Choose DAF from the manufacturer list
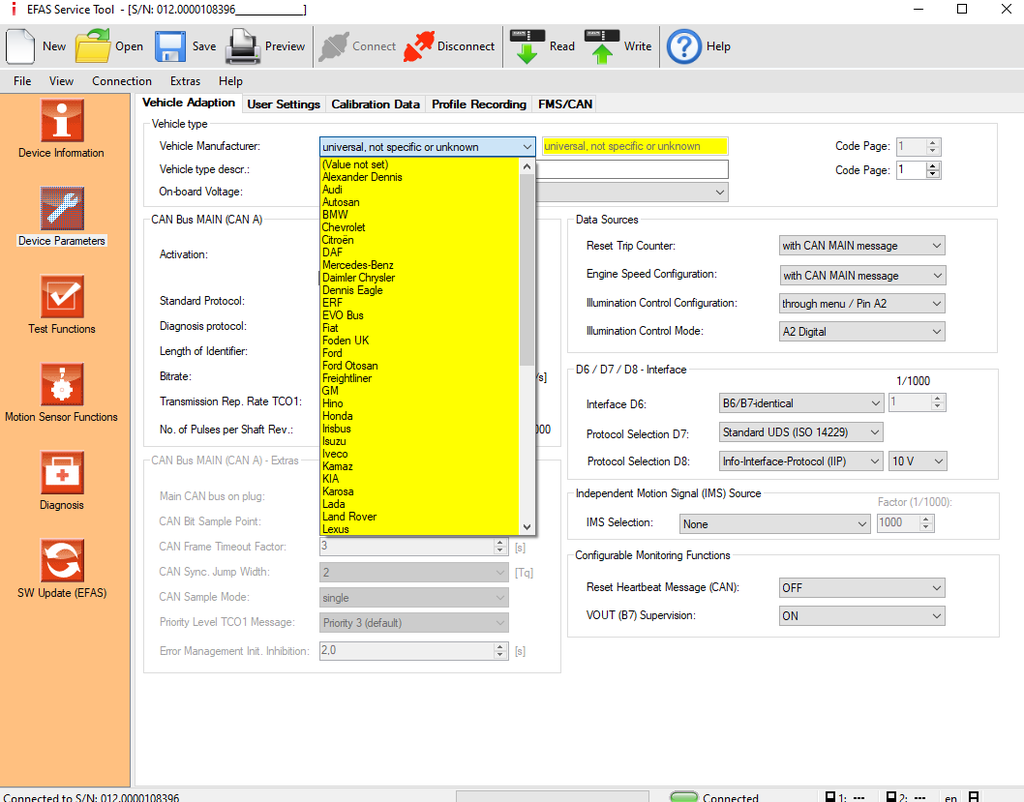 pos(419,252)
